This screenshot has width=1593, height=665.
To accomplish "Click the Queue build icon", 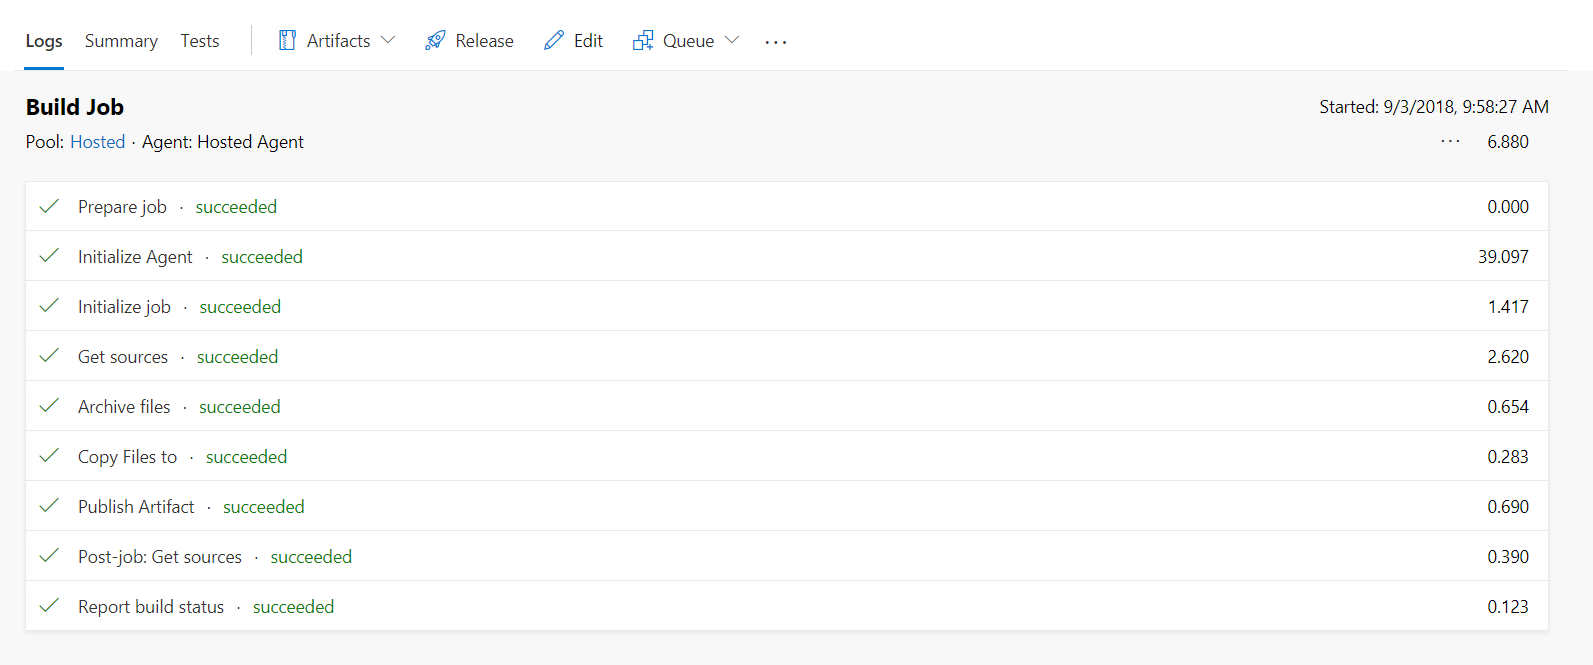I will click(643, 41).
